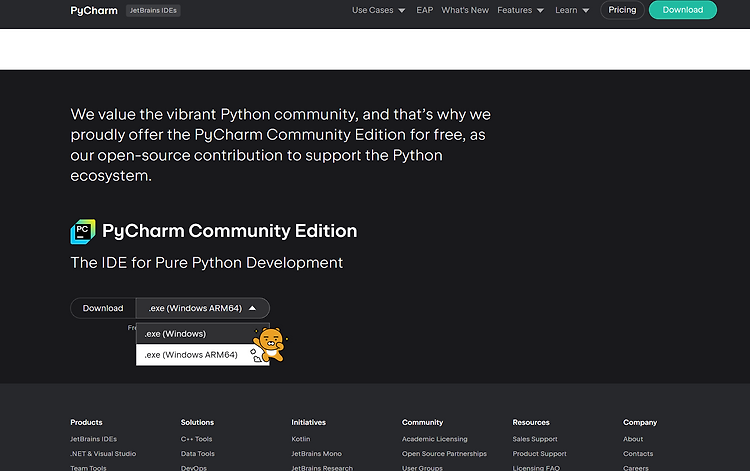Viewport: 750px width, 471px height.
Task: Collapse the .exe (Windows ARM64) installer selector
Action: click(203, 308)
